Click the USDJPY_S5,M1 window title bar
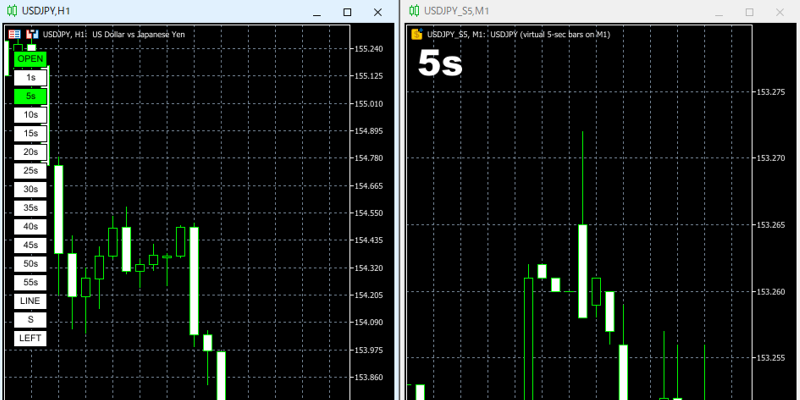The width and height of the screenshot is (800, 400). click(x=560, y=11)
